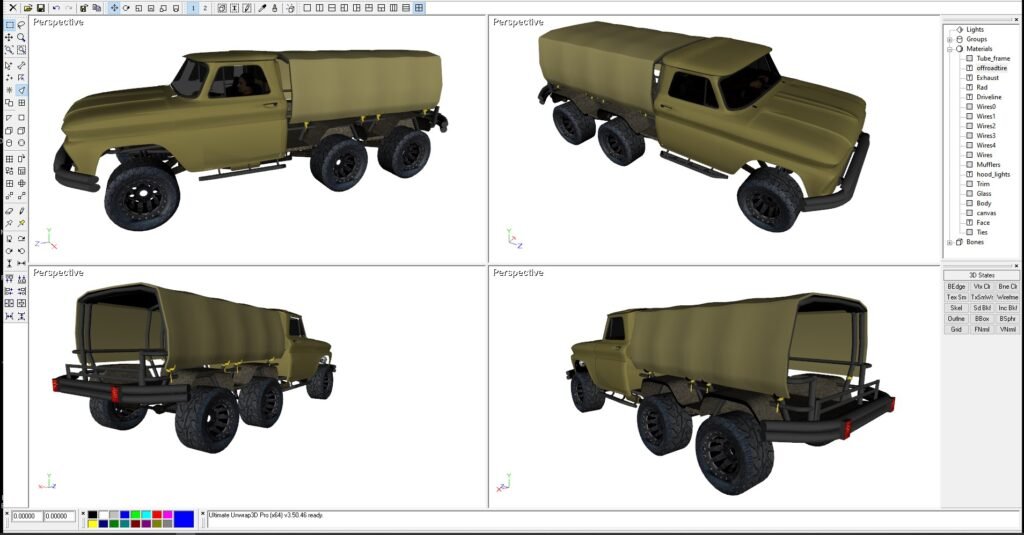Select the single viewport layout icon
This screenshot has height=535, width=1024.
click(x=307, y=8)
